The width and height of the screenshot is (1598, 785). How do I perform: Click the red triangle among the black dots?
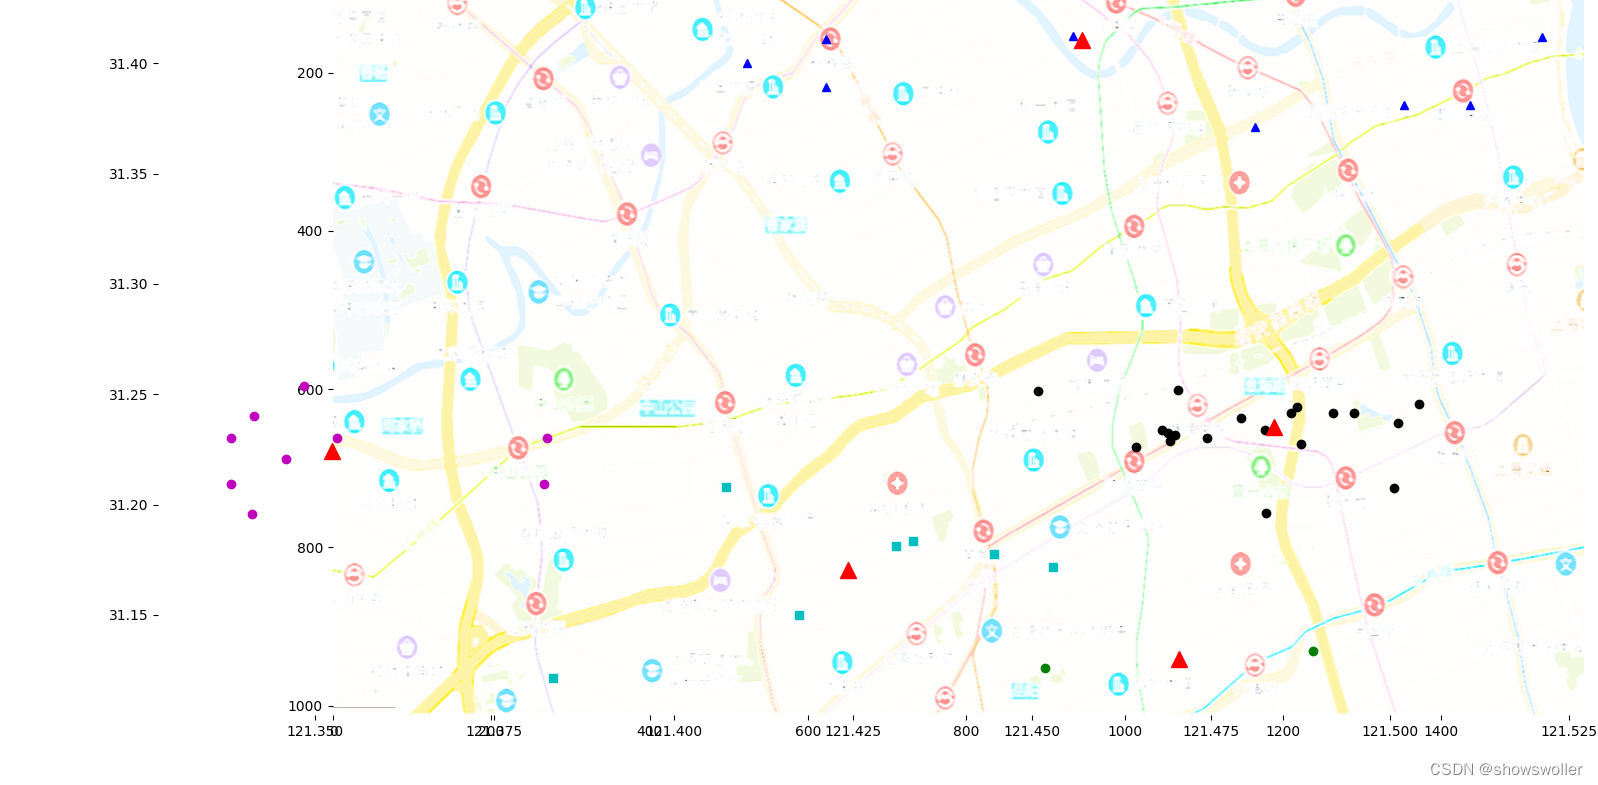(1274, 428)
